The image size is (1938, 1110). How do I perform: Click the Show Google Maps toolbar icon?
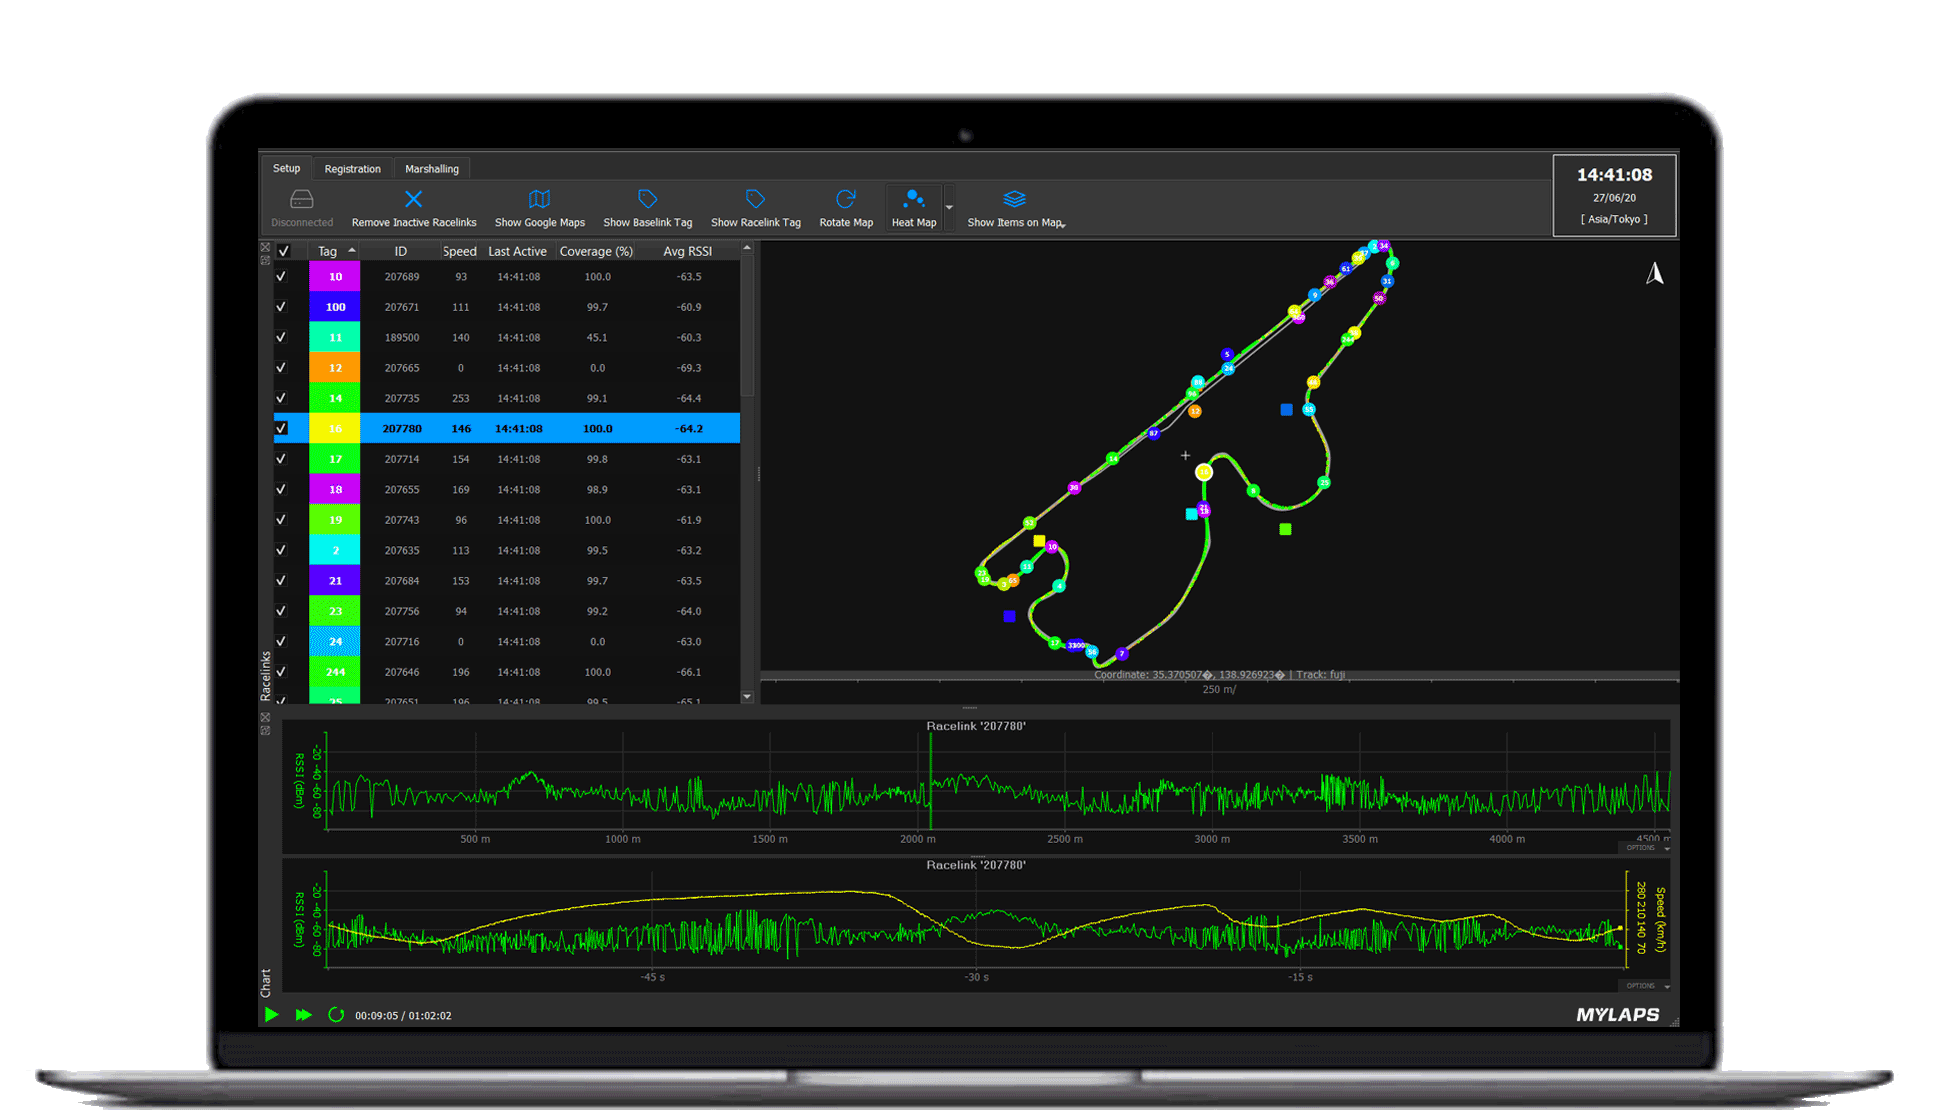(539, 199)
